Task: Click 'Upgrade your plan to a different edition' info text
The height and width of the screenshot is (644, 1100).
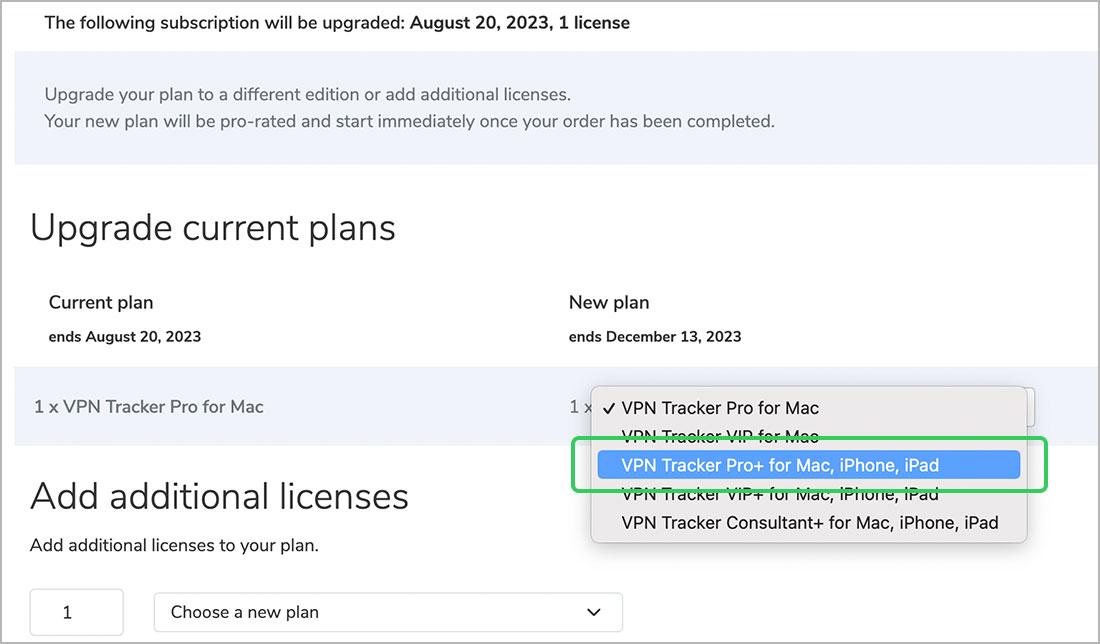Action: [x=307, y=96]
